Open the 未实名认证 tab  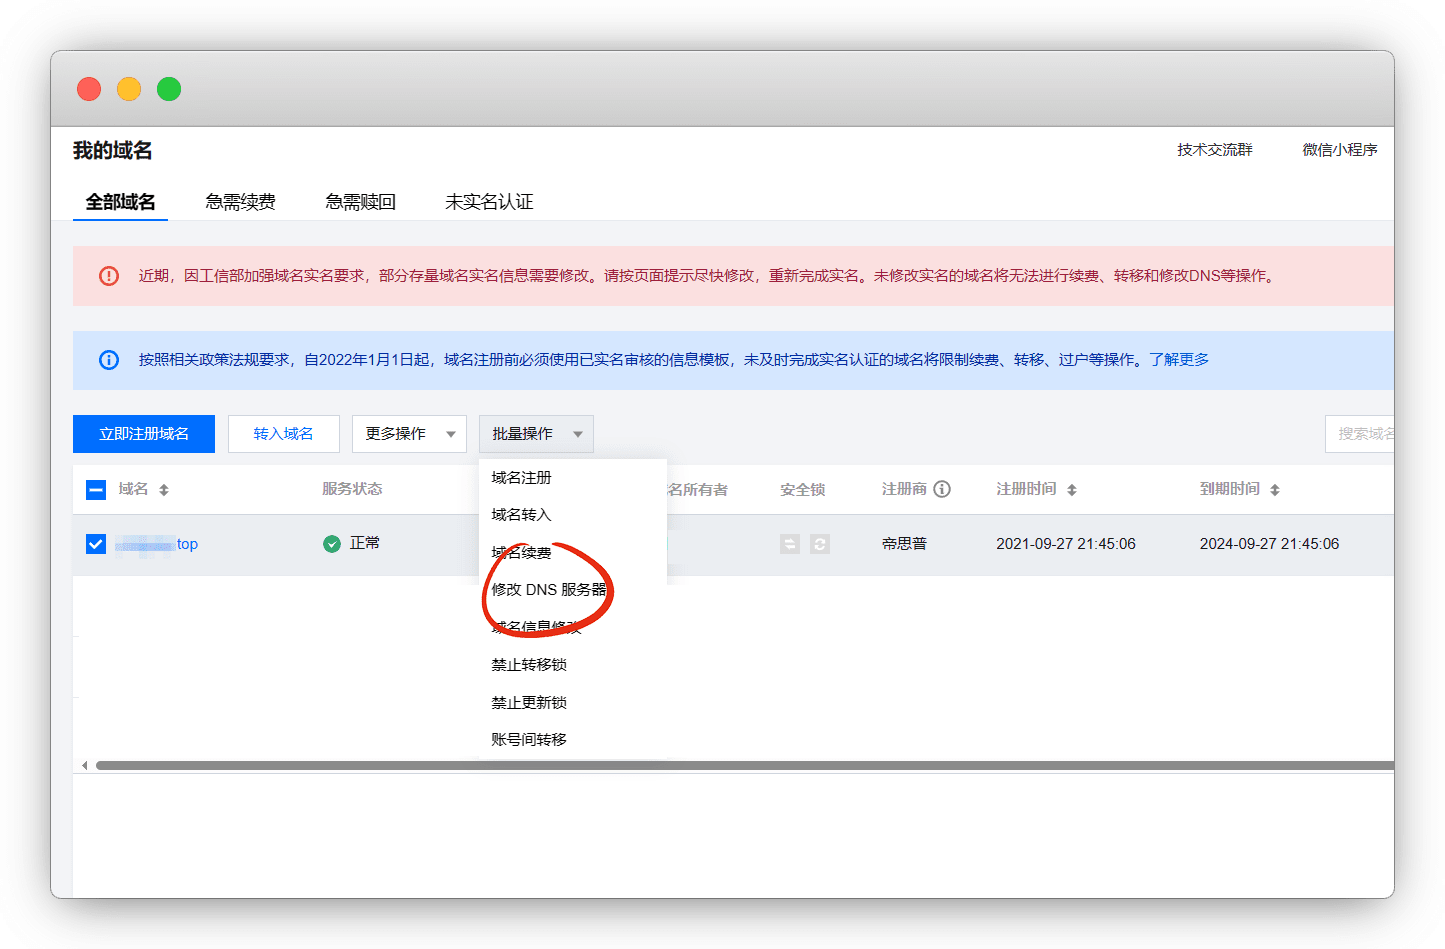[x=489, y=202]
